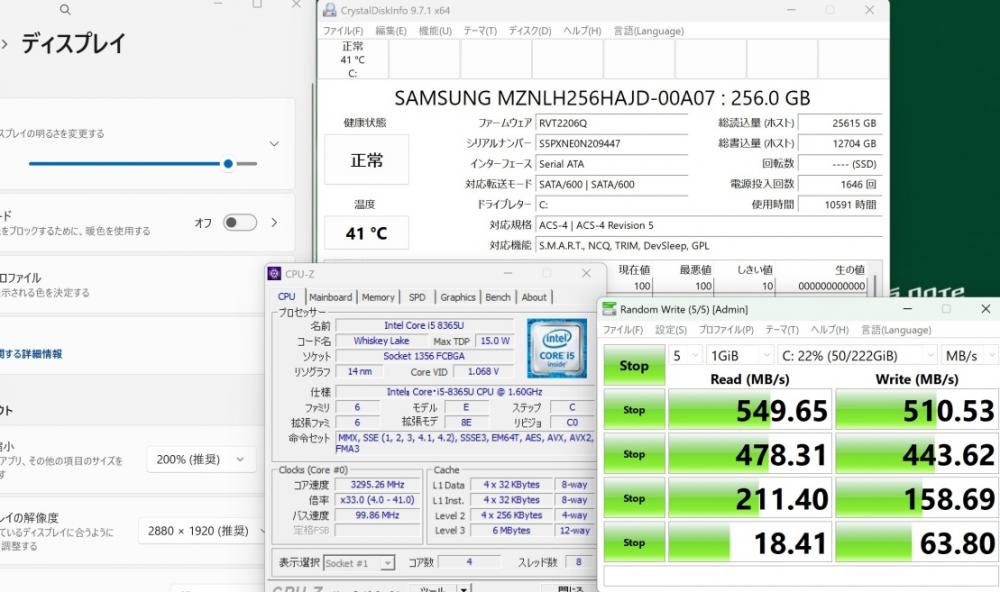Toggle the night light switch off/on
1000x592 pixels.
240,223
